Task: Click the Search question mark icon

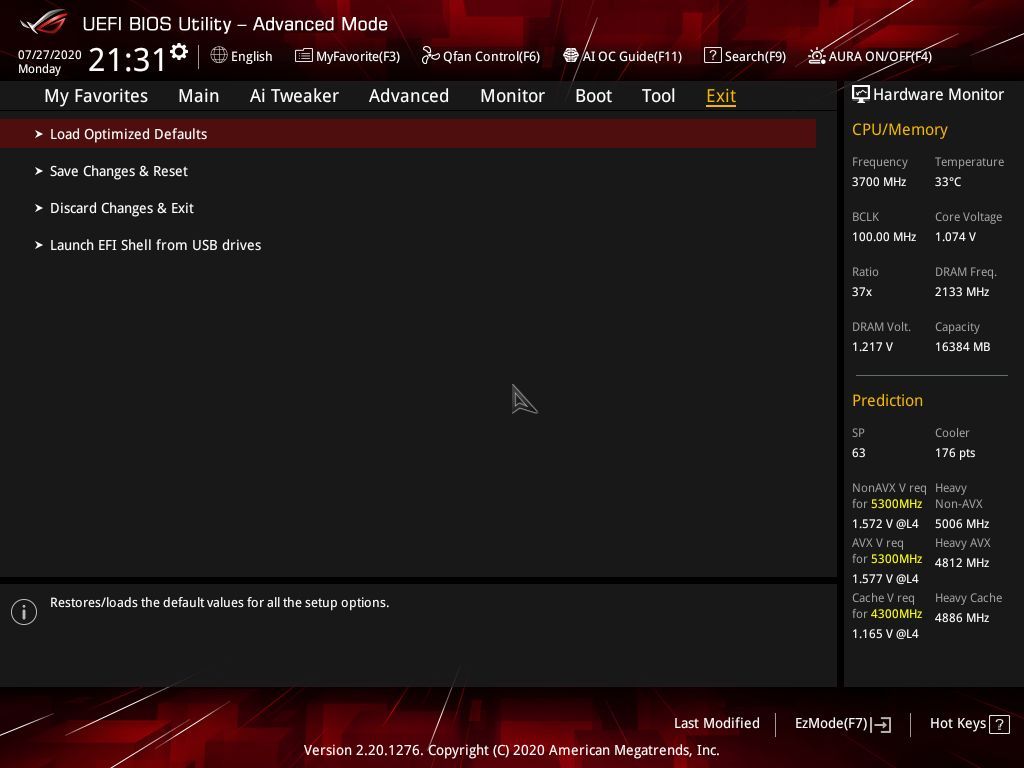Action: point(712,56)
